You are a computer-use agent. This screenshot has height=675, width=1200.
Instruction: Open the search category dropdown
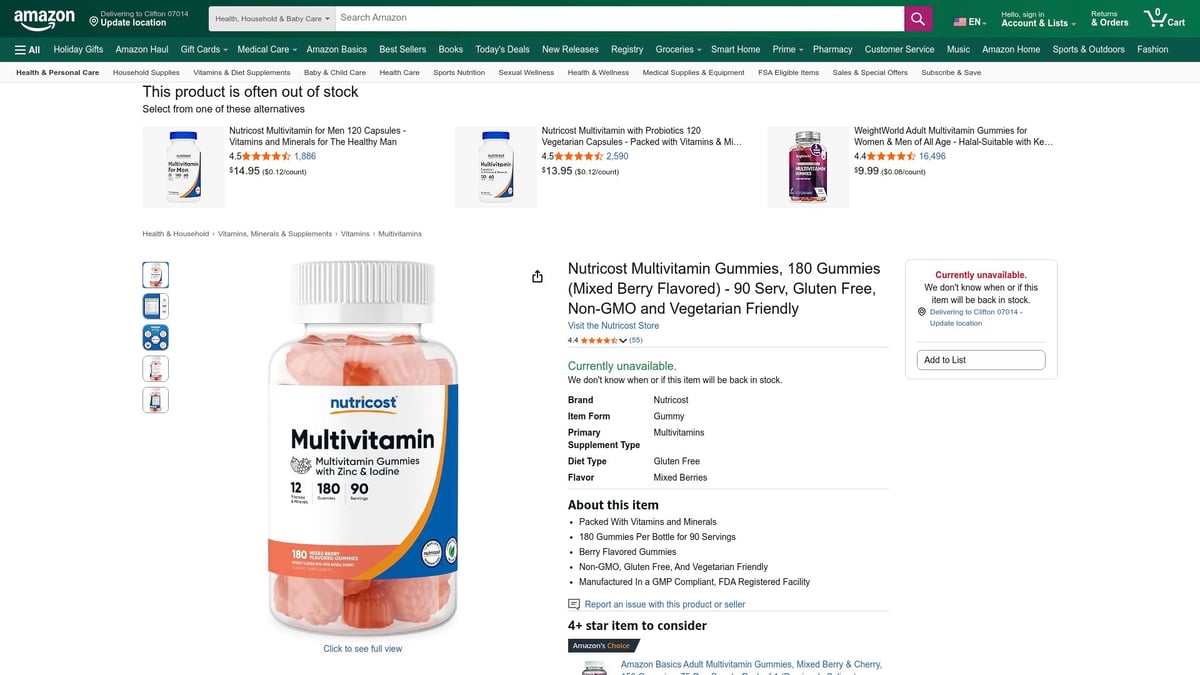point(268,17)
